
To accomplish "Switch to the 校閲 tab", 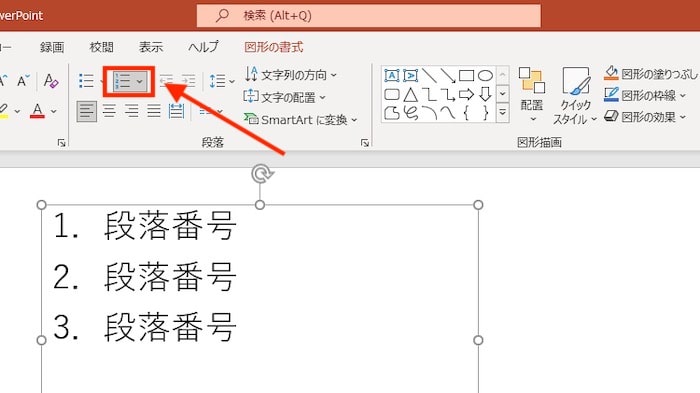I will tap(101, 47).
